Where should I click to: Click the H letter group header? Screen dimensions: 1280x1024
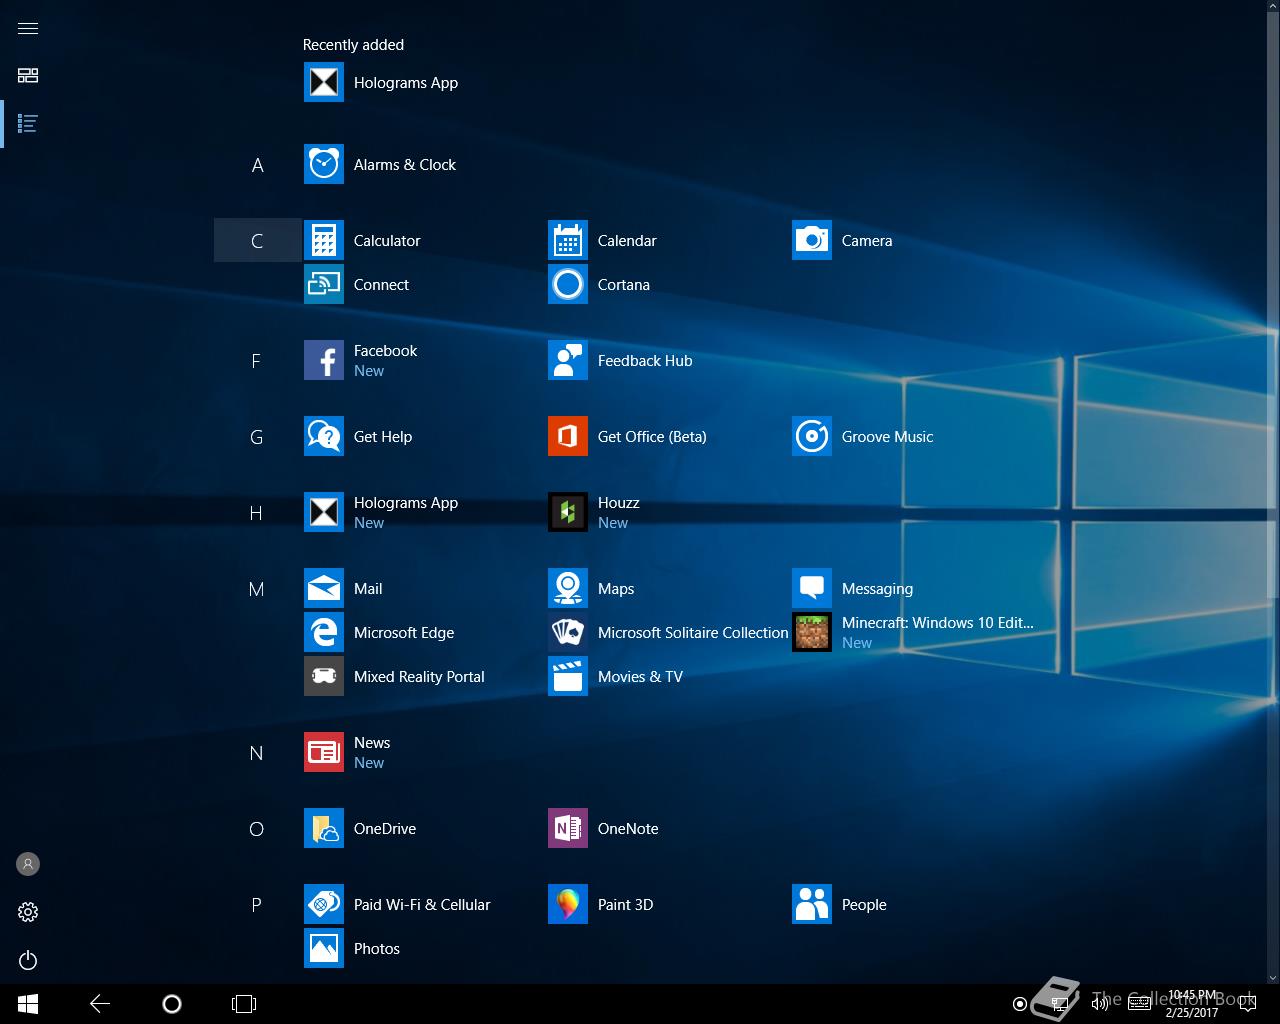click(x=257, y=513)
